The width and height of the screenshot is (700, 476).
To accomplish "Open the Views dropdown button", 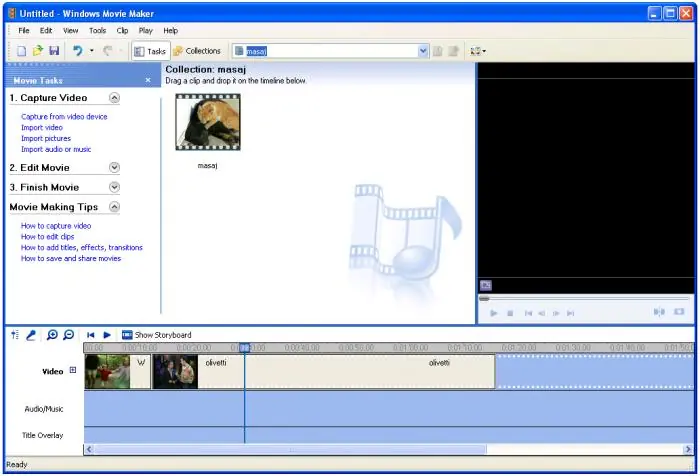I will click(x=478, y=51).
